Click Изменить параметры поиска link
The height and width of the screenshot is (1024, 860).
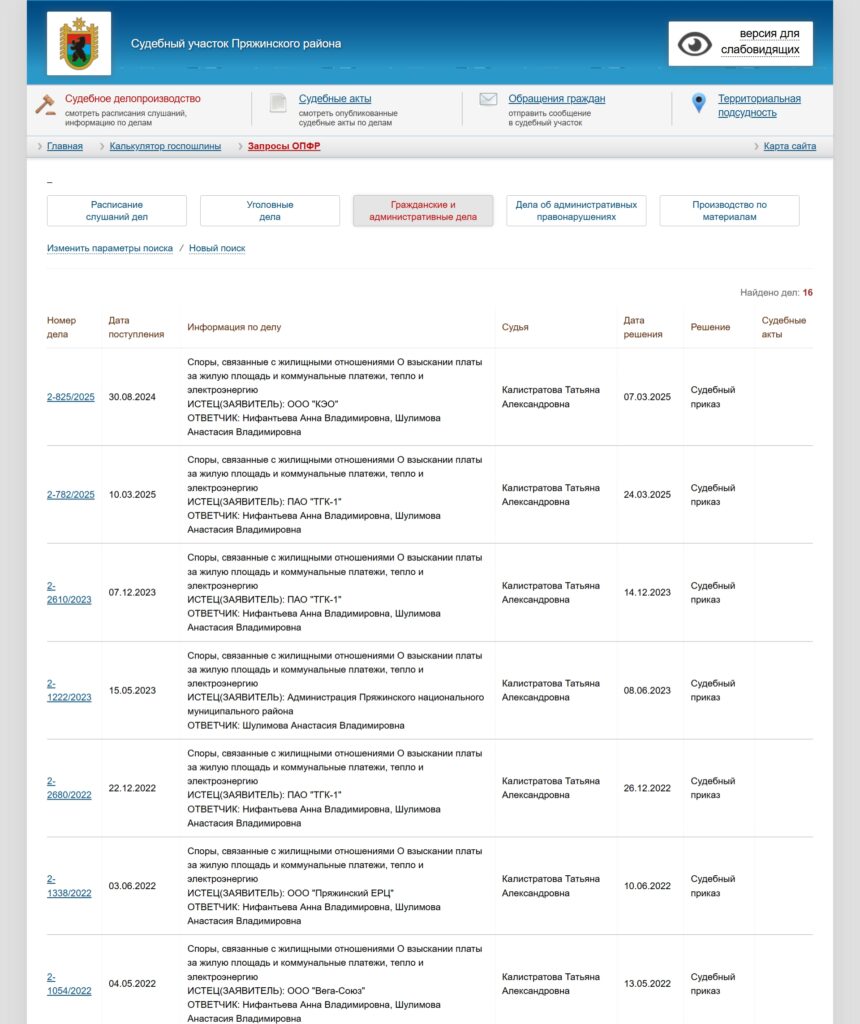coord(110,248)
